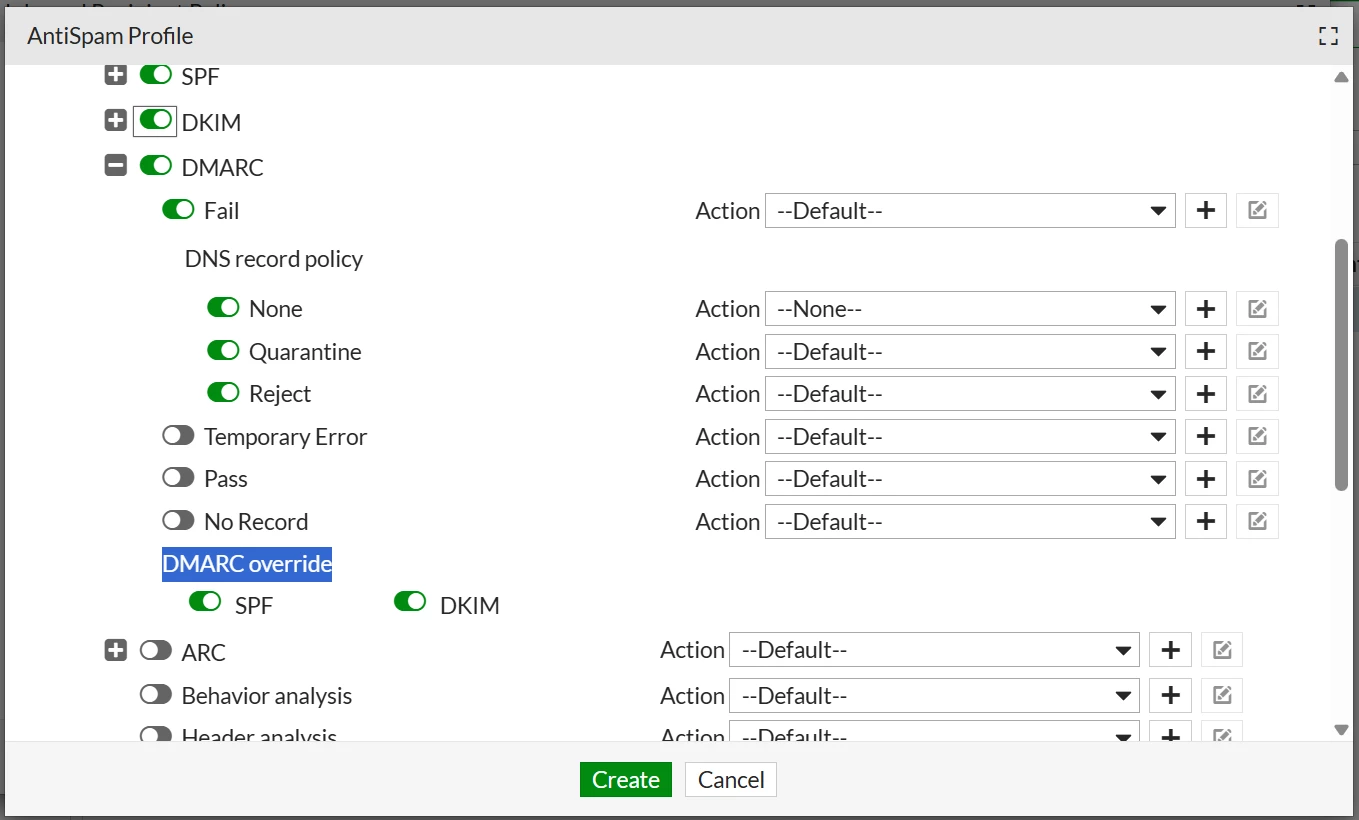Add new action for No Record
The height and width of the screenshot is (820, 1359).
click(x=1206, y=522)
